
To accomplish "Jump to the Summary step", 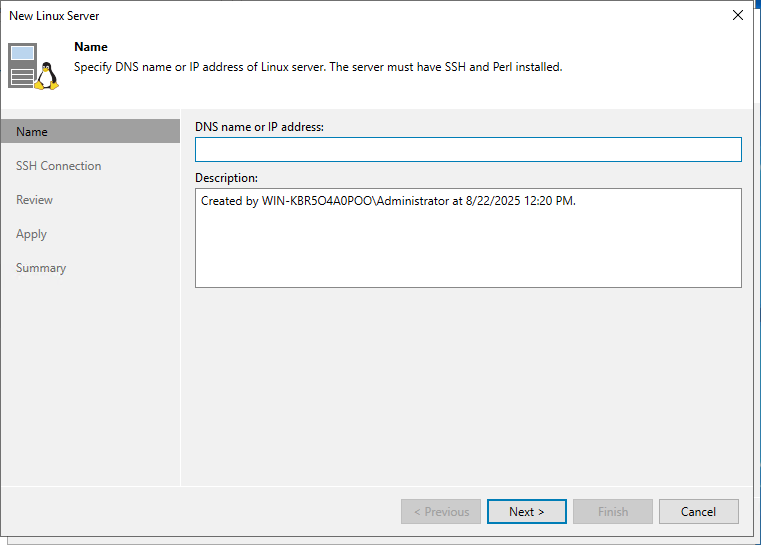I will pyautogui.click(x=41, y=268).
